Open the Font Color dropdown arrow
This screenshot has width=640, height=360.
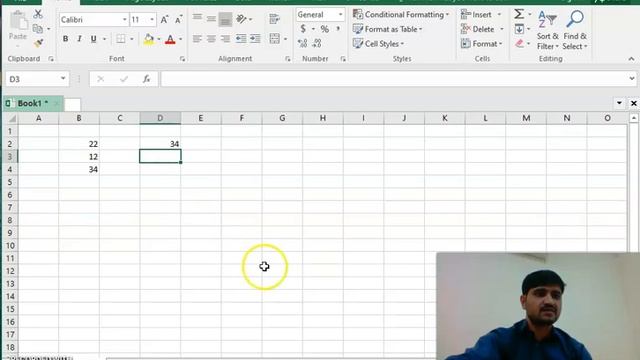180,39
